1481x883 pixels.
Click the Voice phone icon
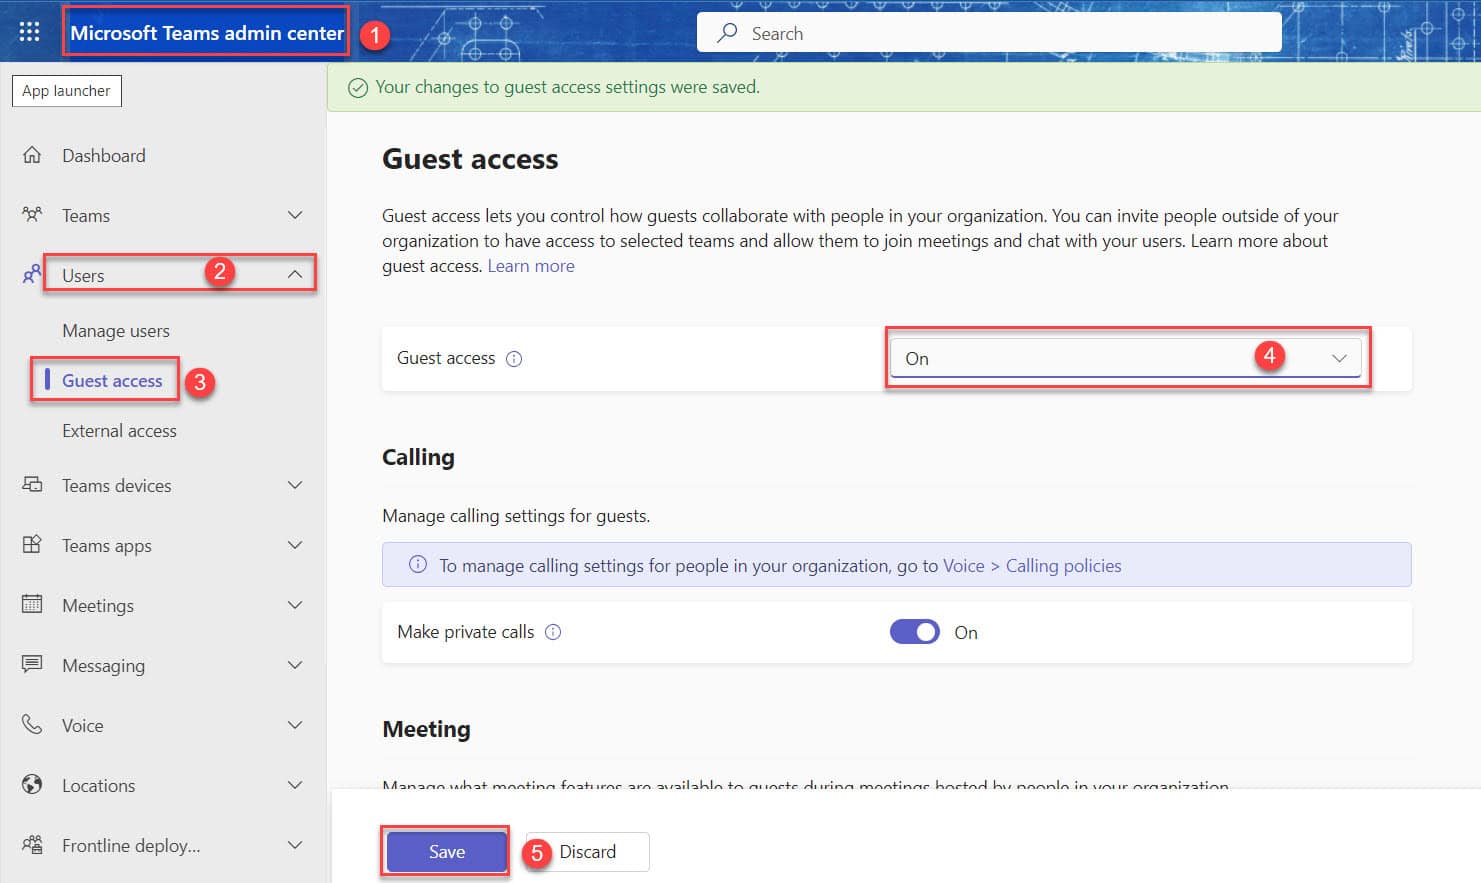[32, 724]
